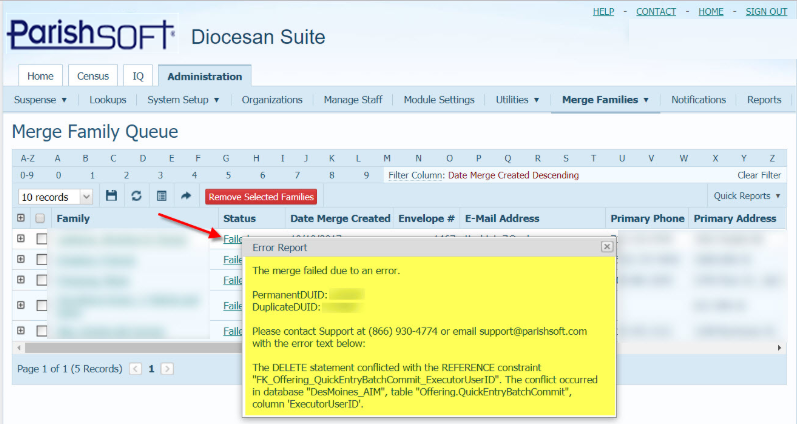797x424 pixels.
Task: Sort by the Family column header
Action: click(x=73, y=218)
